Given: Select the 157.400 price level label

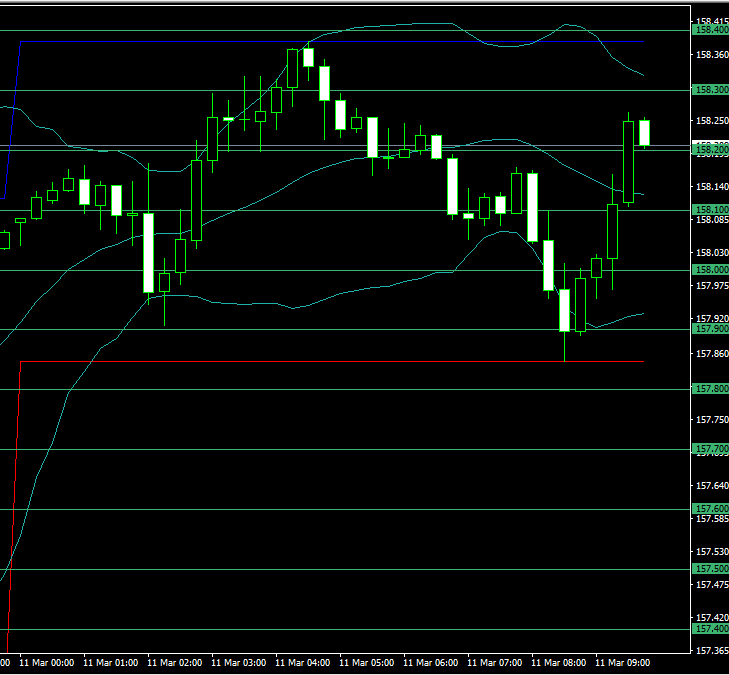Looking at the screenshot, I should (x=710, y=628).
